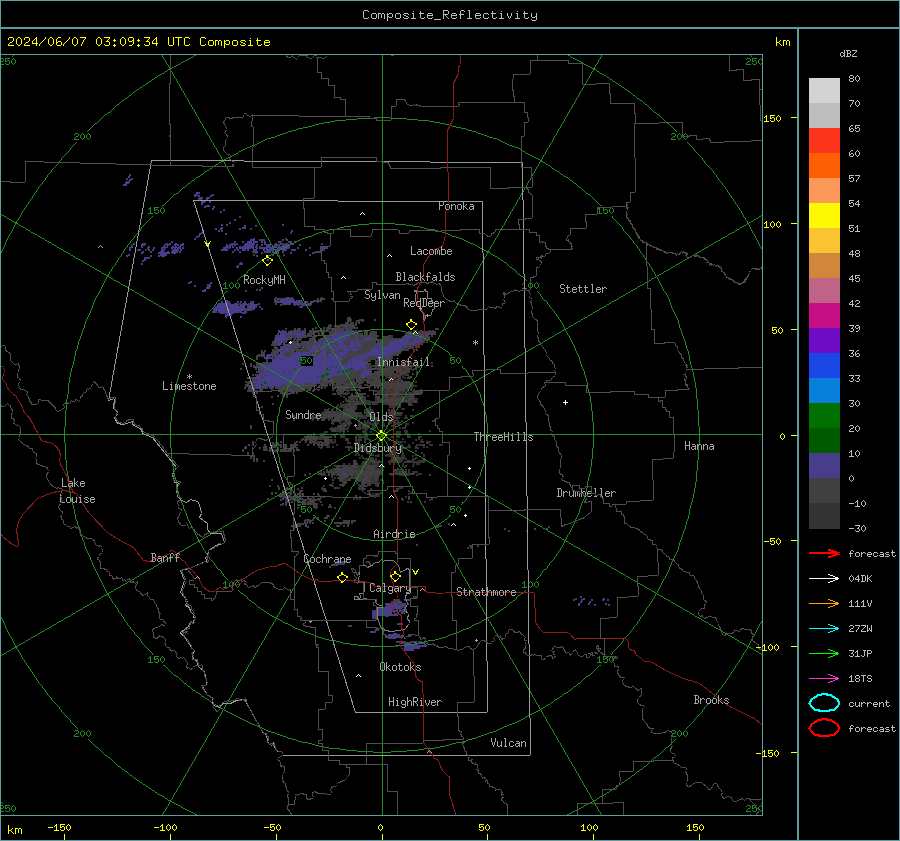This screenshot has height=841, width=900.
Task: Click the Okotoks town label
Action: [x=400, y=667]
